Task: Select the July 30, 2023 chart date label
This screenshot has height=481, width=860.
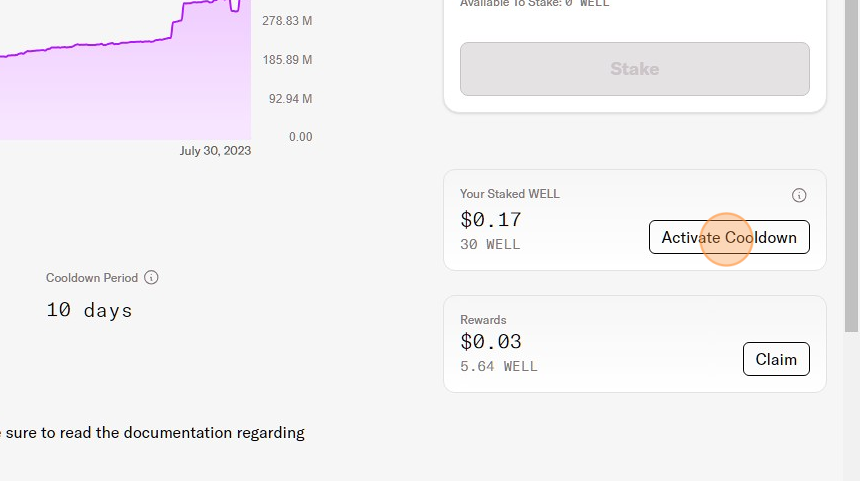Action: (215, 151)
